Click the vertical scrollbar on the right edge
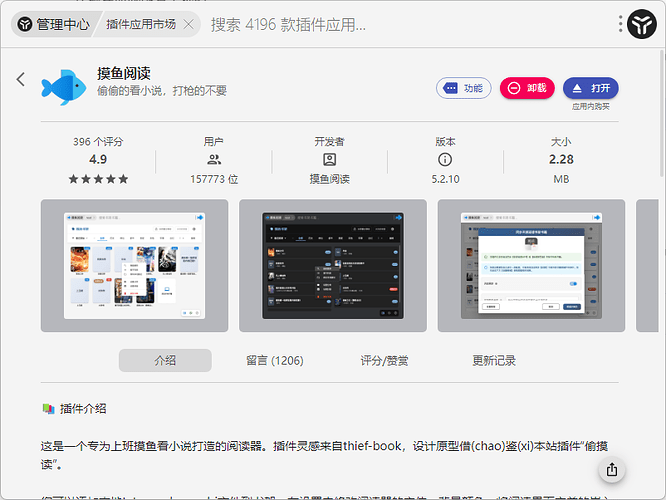The image size is (666, 500). pos(662,113)
